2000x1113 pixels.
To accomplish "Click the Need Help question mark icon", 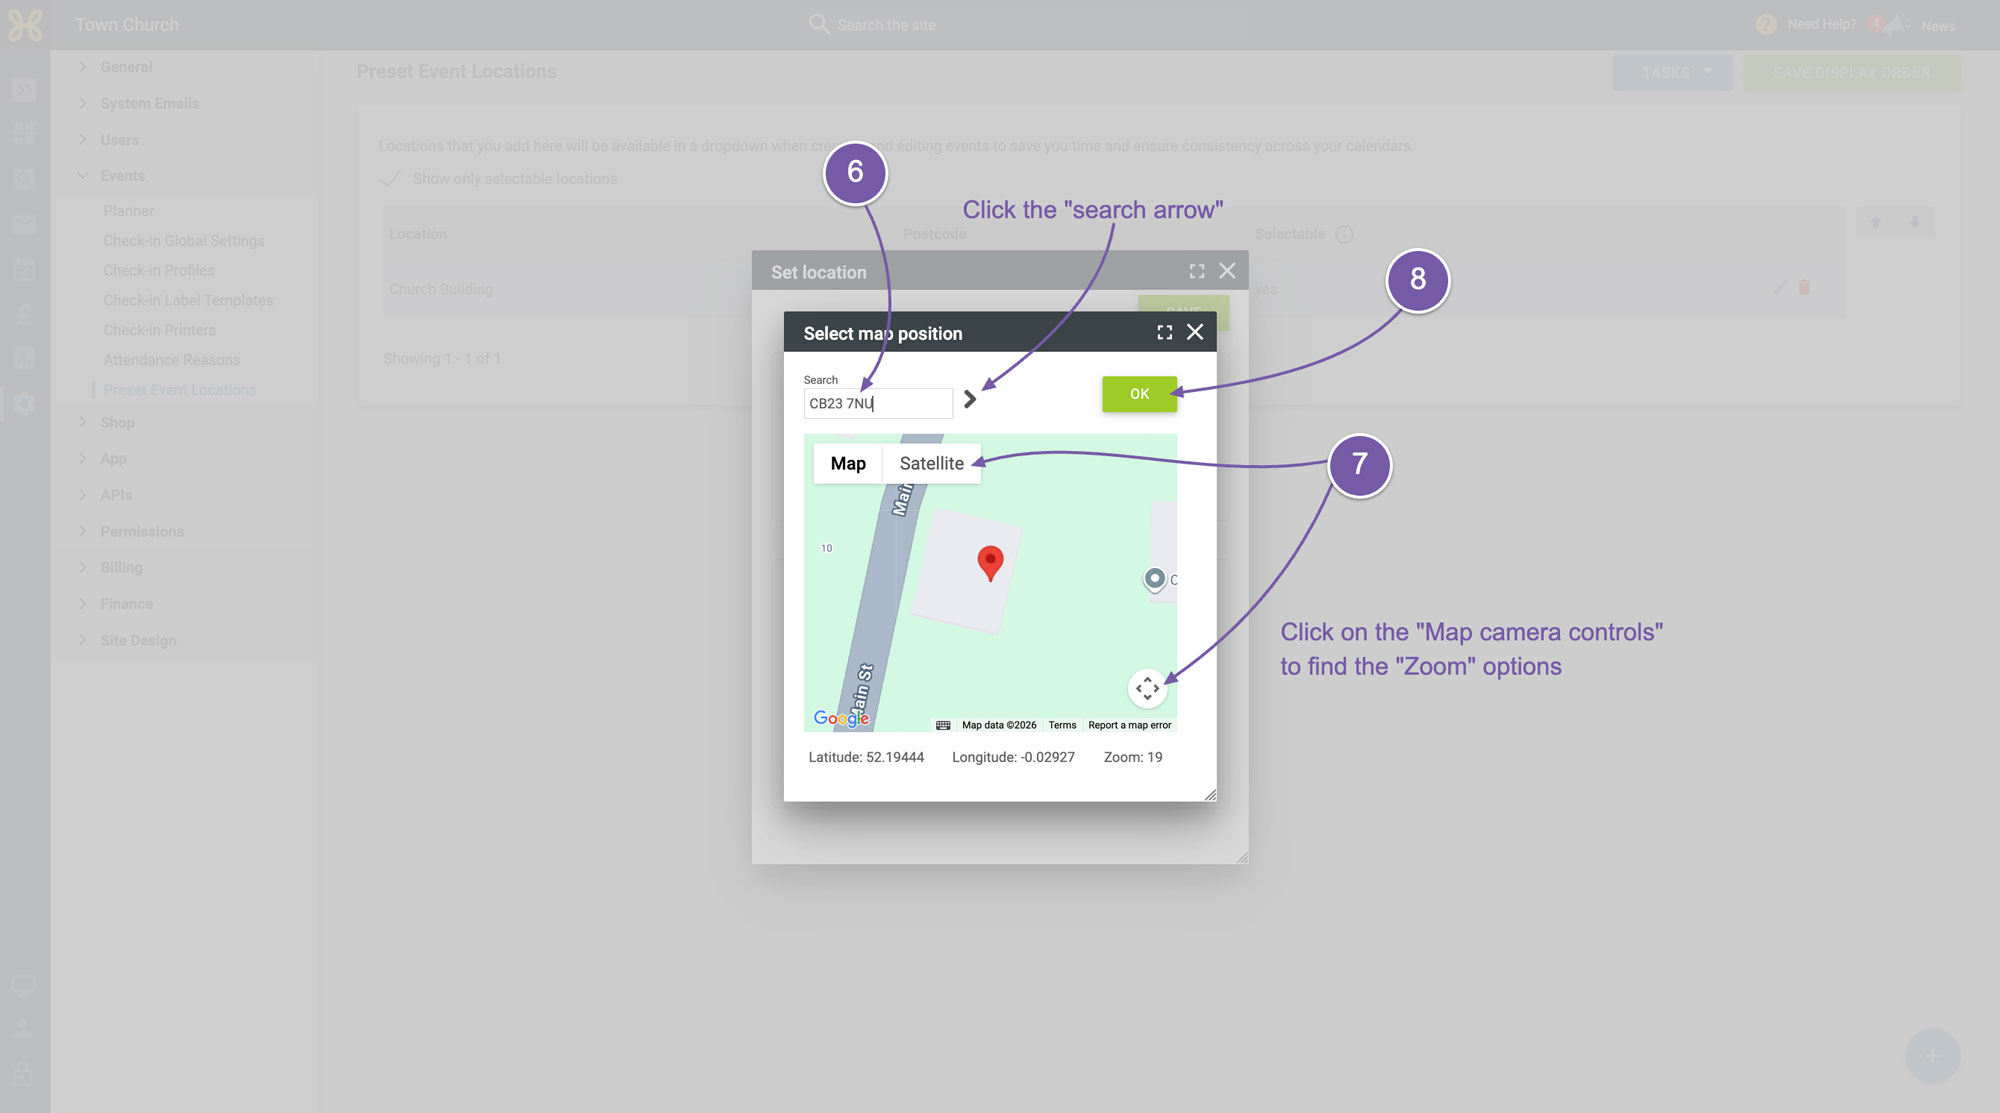I will coord(1766,24).
